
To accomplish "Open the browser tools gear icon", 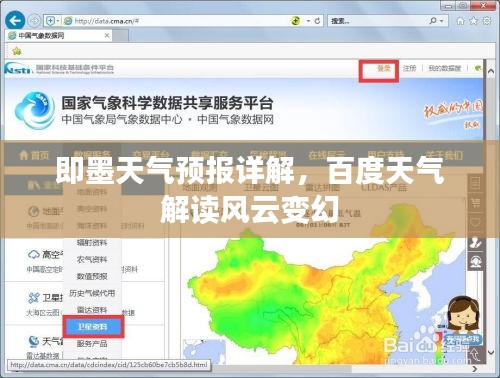I will [x=487, y=21].
